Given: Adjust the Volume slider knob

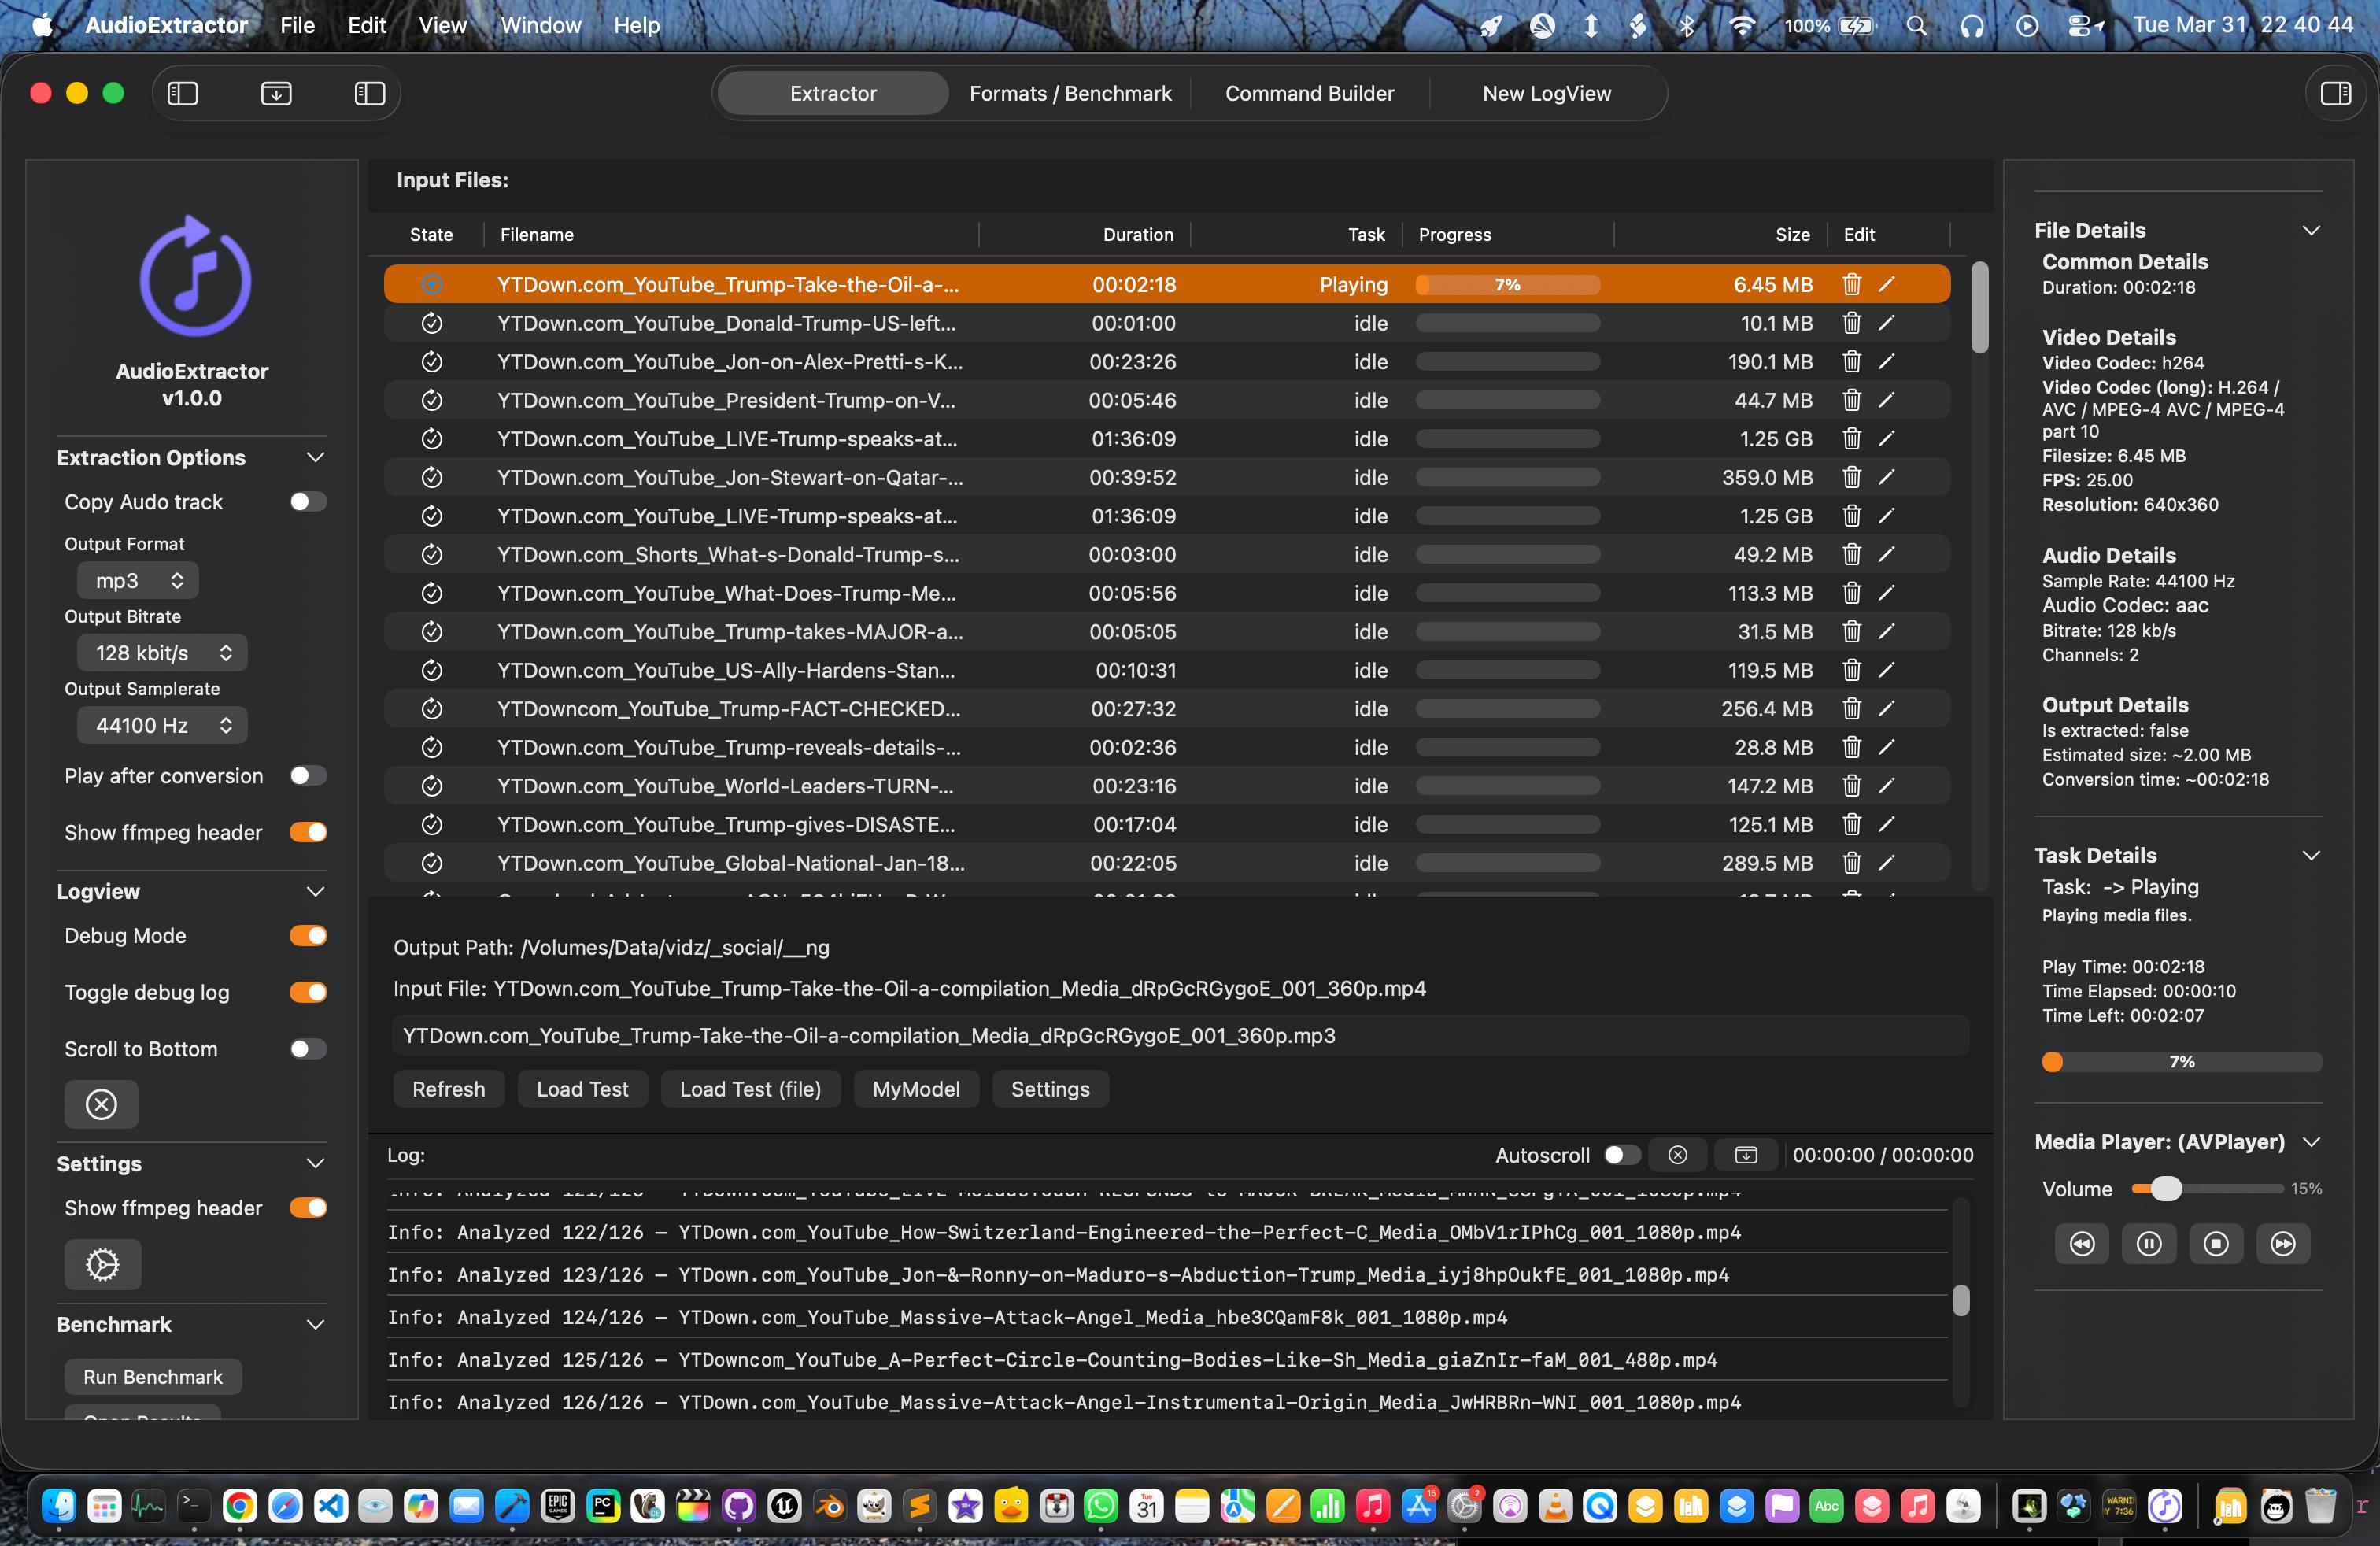Looking at the screenshot, I should 2165,1188.
